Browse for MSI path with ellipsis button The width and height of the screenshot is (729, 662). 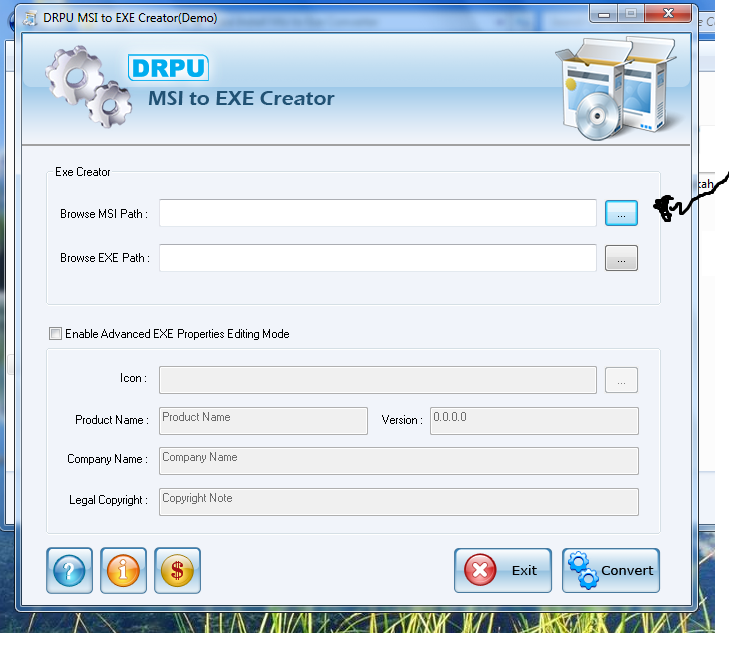point(621,213)
